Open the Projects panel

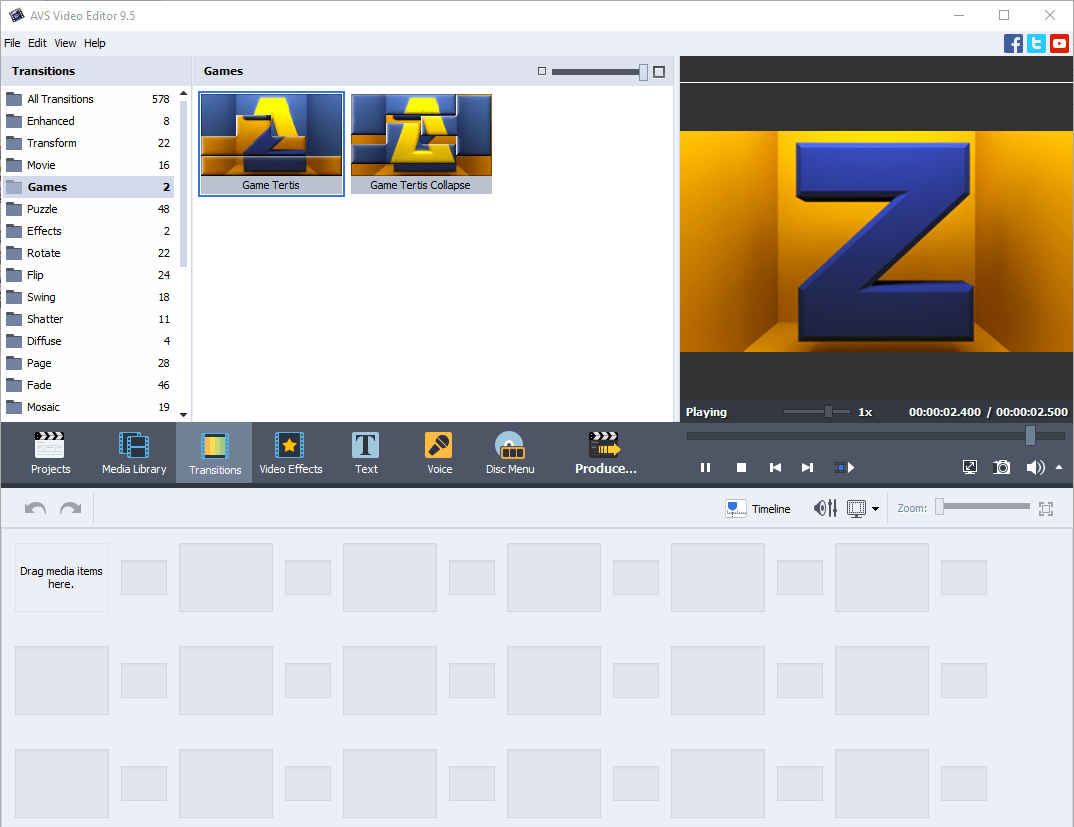coord(50,452)
